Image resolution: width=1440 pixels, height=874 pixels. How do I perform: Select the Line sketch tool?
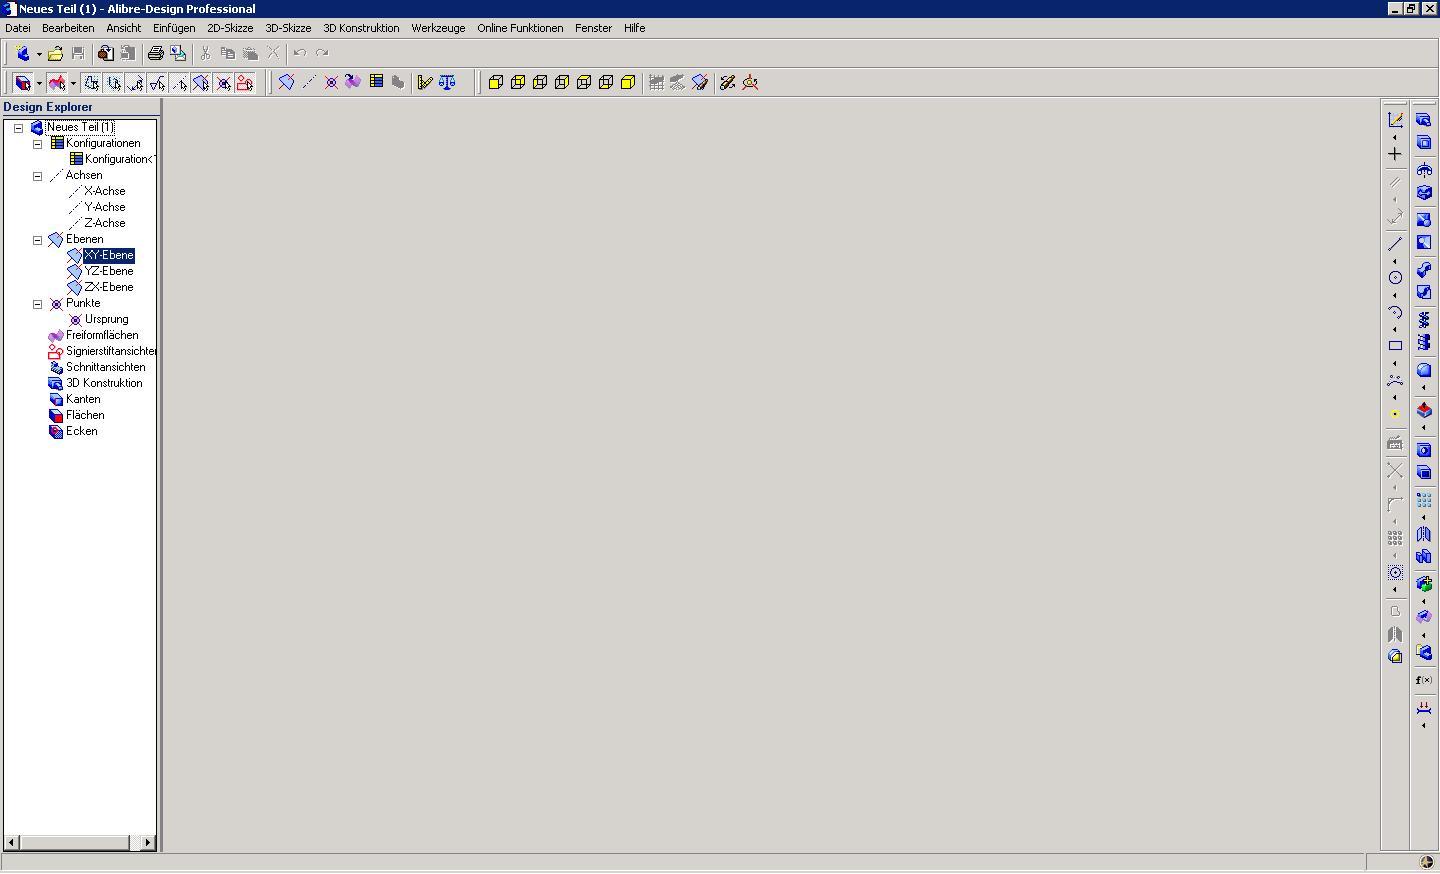[x=1395, y=244]
